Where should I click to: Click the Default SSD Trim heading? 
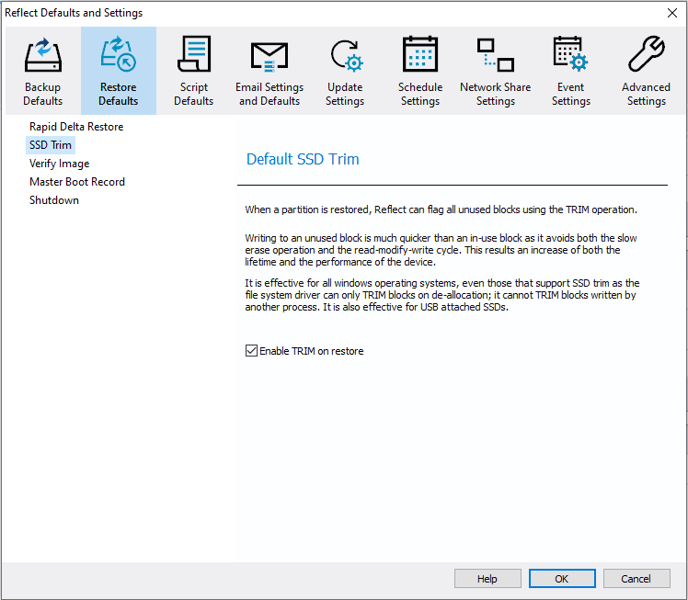(x=303, y=159)
